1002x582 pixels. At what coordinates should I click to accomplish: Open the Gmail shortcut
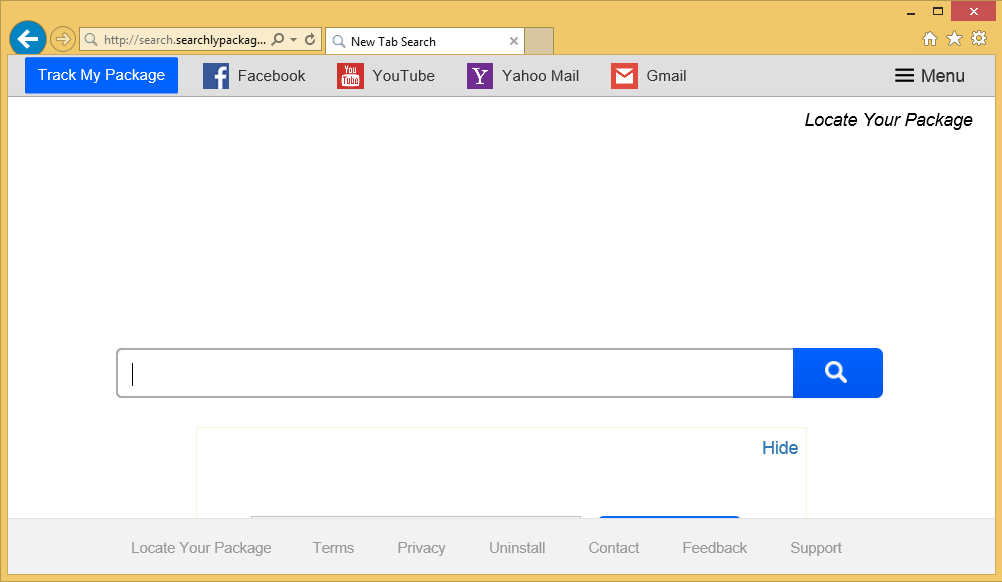point(649,76)
